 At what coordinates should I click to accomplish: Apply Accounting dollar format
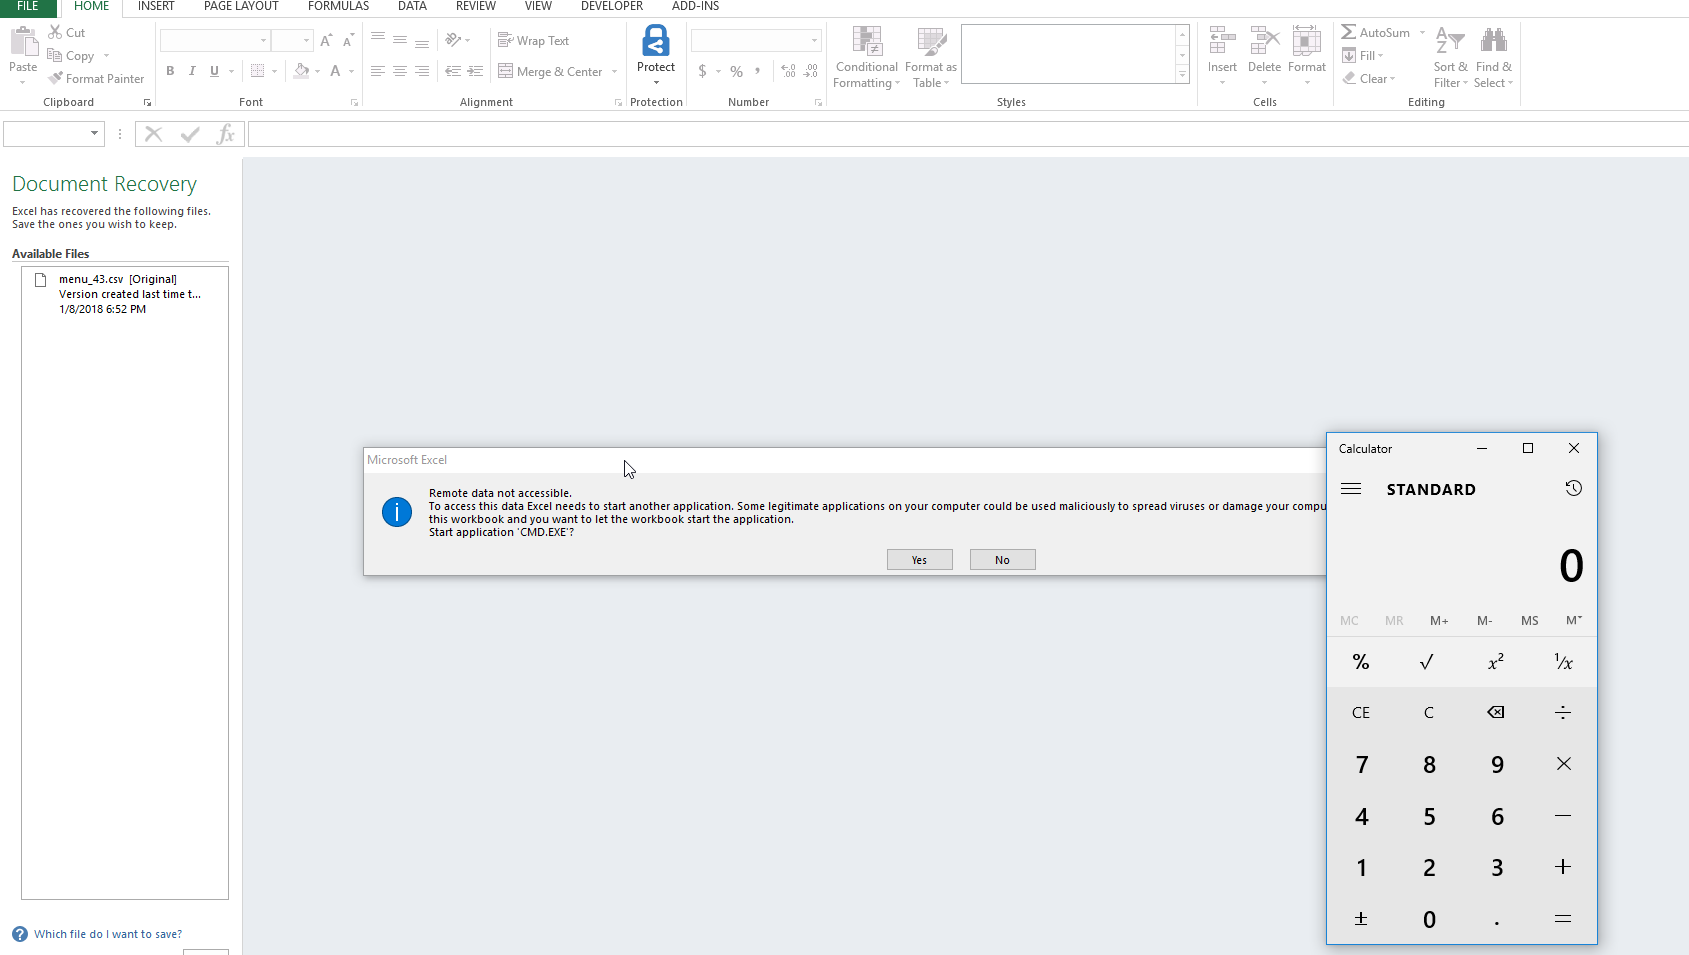[x=703, y=71]
